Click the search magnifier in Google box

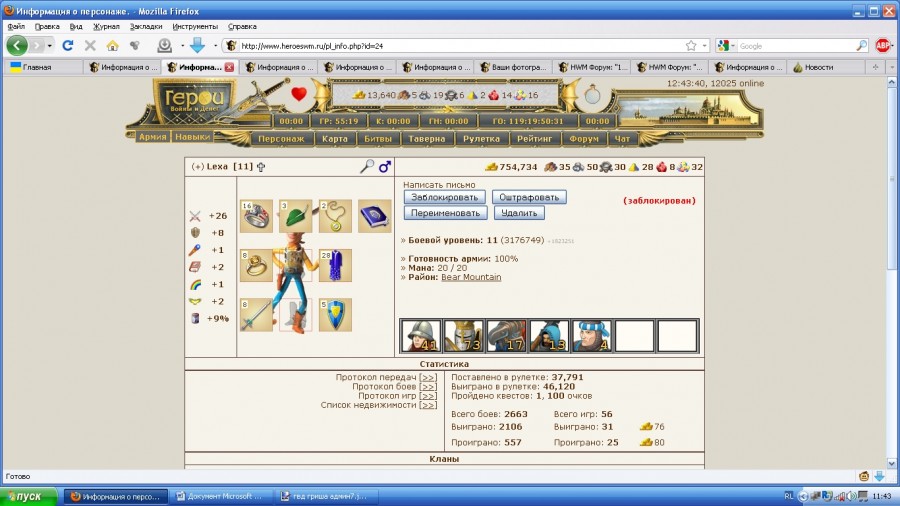pos(861,46)
